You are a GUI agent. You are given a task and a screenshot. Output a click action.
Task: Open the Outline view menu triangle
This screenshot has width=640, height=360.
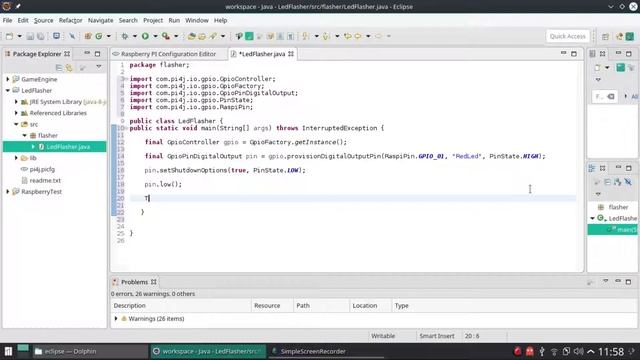[x=598, y=194]
